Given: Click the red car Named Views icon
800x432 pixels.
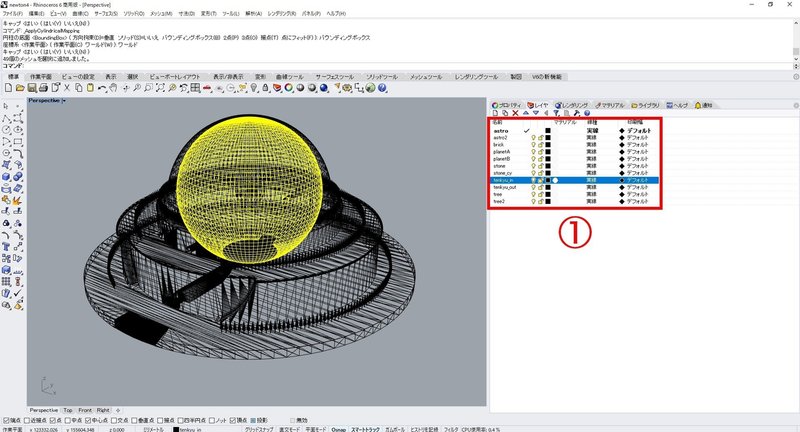Looking at the screenshot, I should [207, 88].
